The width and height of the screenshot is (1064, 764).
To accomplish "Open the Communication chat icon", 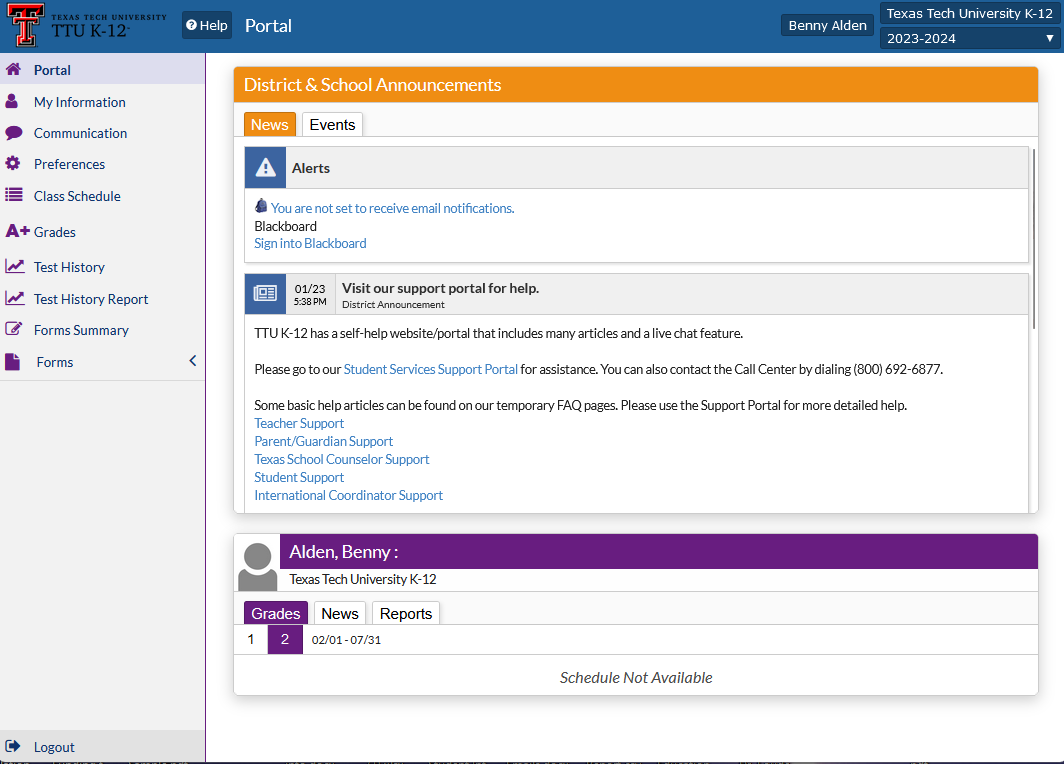I will click(x=14, y=133).
